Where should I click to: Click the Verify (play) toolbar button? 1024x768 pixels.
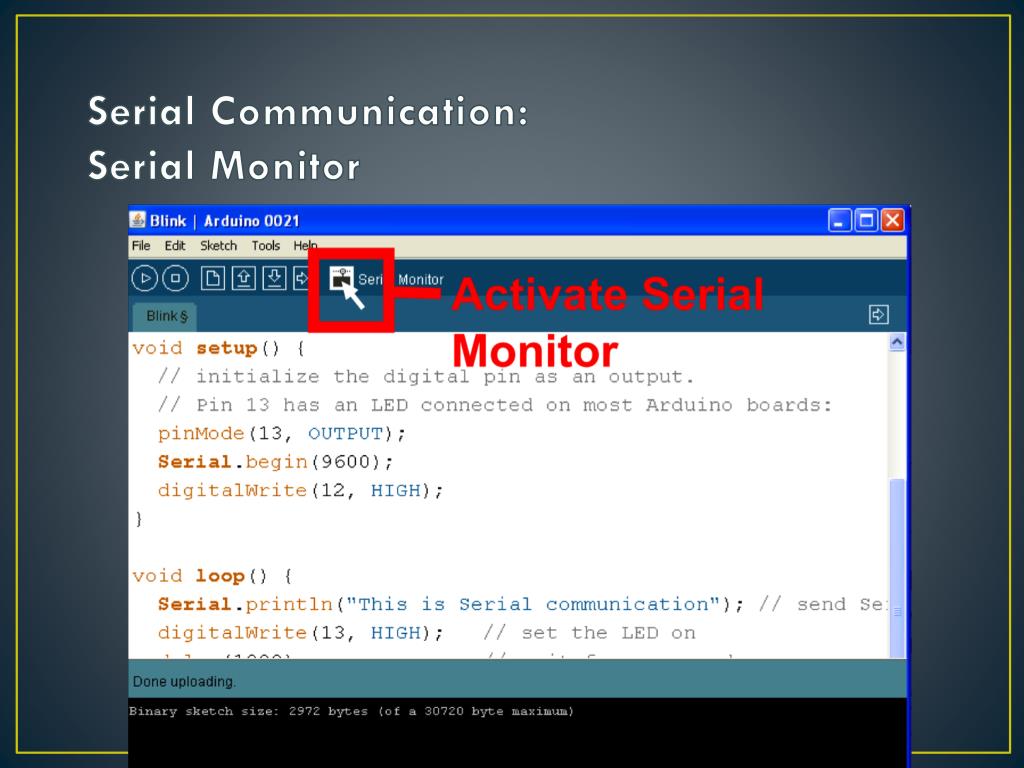pyautogui.click(x=145, y=278)
